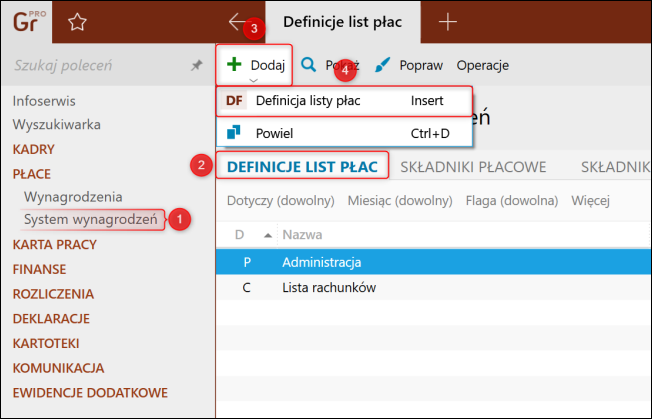Expand the Dodaj dropdown chevron
Image resolution: width=652 pixels, height=419 pixels.
tap(254, 80)
